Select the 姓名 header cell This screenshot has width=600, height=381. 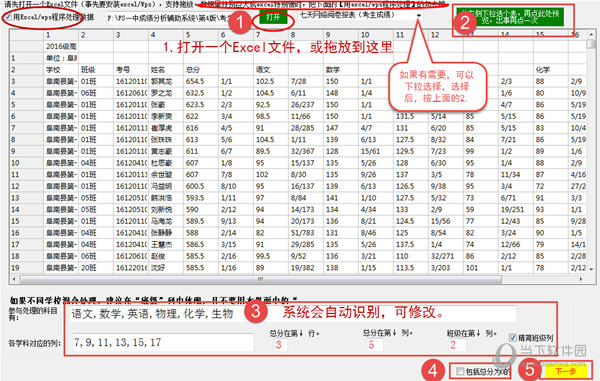pos(166,70)
